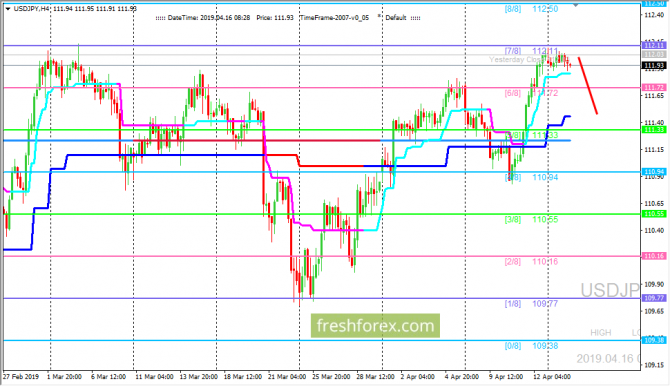The height and width of the screenshot is (386, 670).
Task: Click the pink 111.72 price axis tag
Action: point(654,88)
